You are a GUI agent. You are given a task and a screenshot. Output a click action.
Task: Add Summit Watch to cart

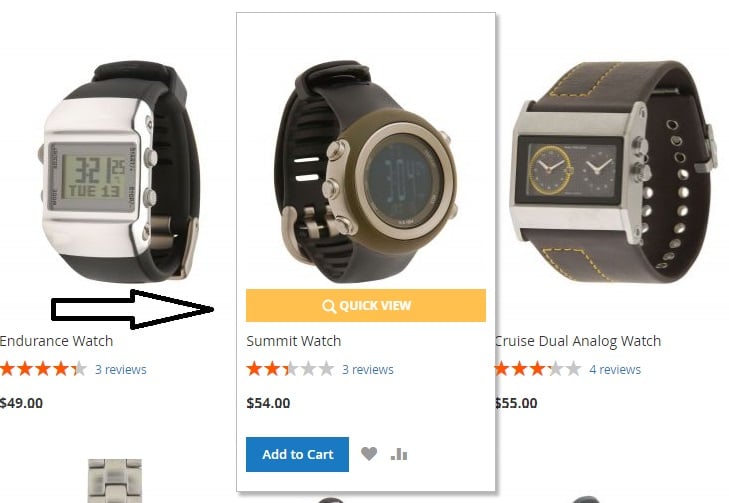298,454
